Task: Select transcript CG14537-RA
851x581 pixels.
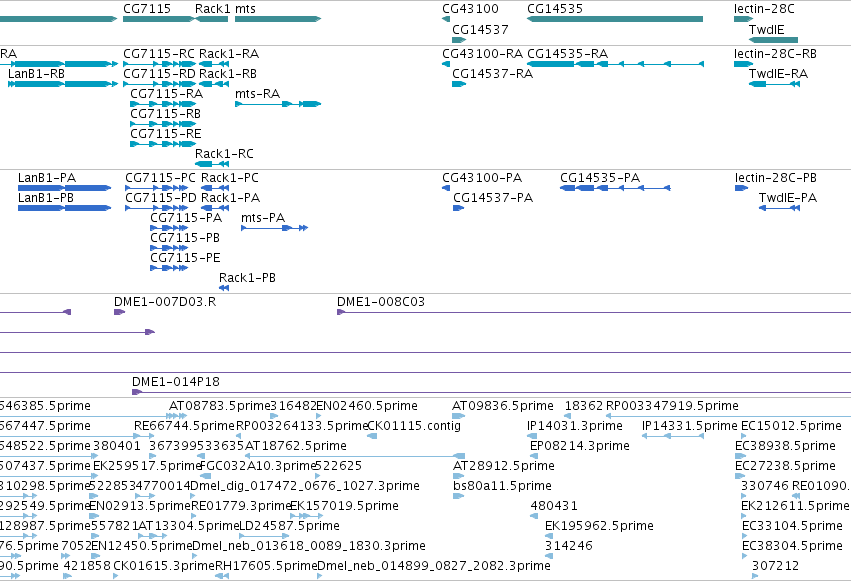Action: tap(493, 74)
